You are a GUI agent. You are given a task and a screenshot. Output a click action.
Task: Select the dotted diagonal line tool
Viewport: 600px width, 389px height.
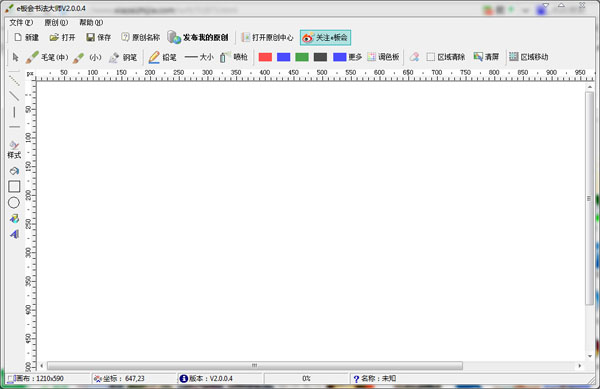click(14, 81)
